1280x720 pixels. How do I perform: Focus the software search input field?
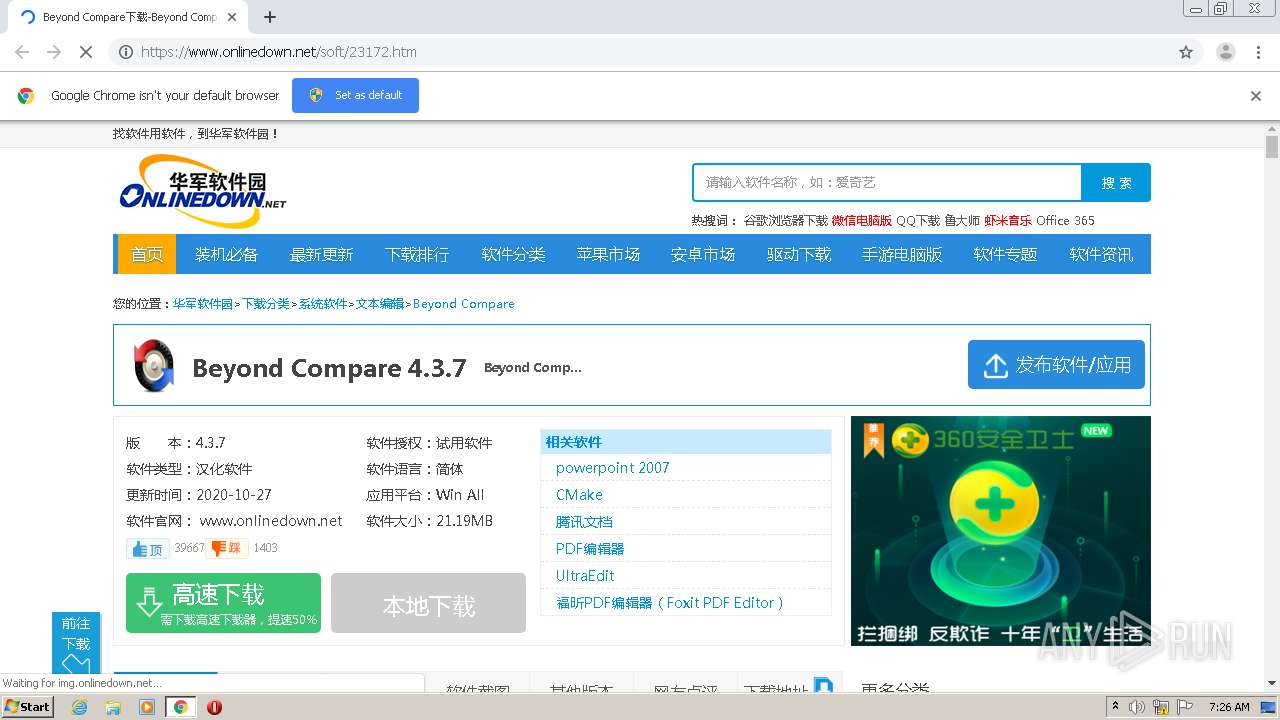[887, 182]
